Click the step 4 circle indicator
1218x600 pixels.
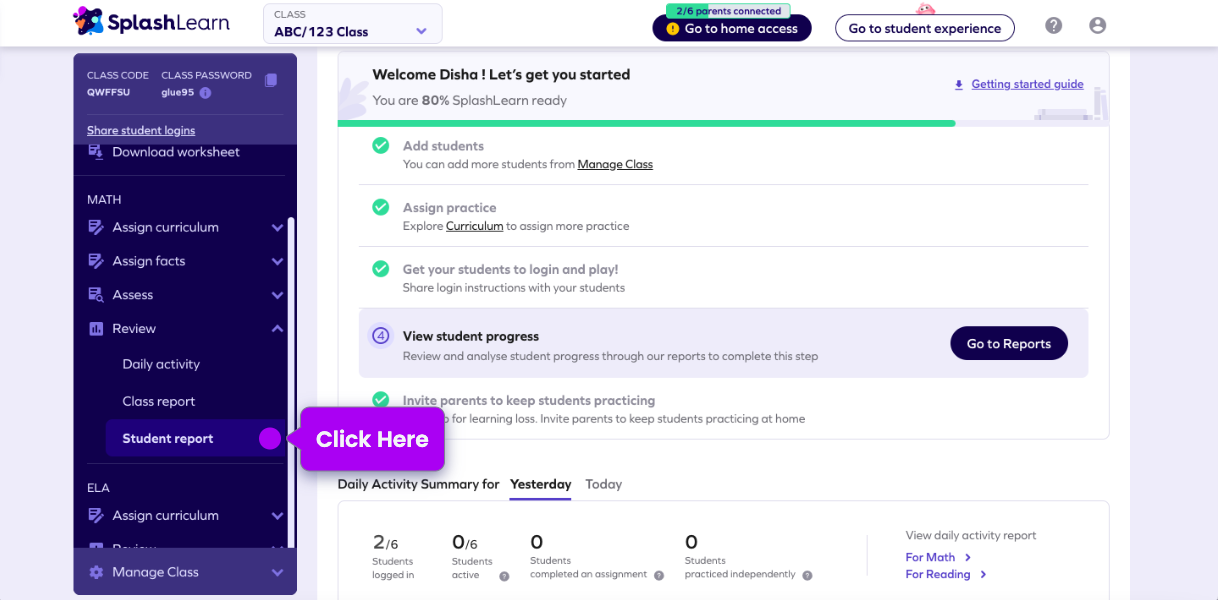[x=380, y=336]
